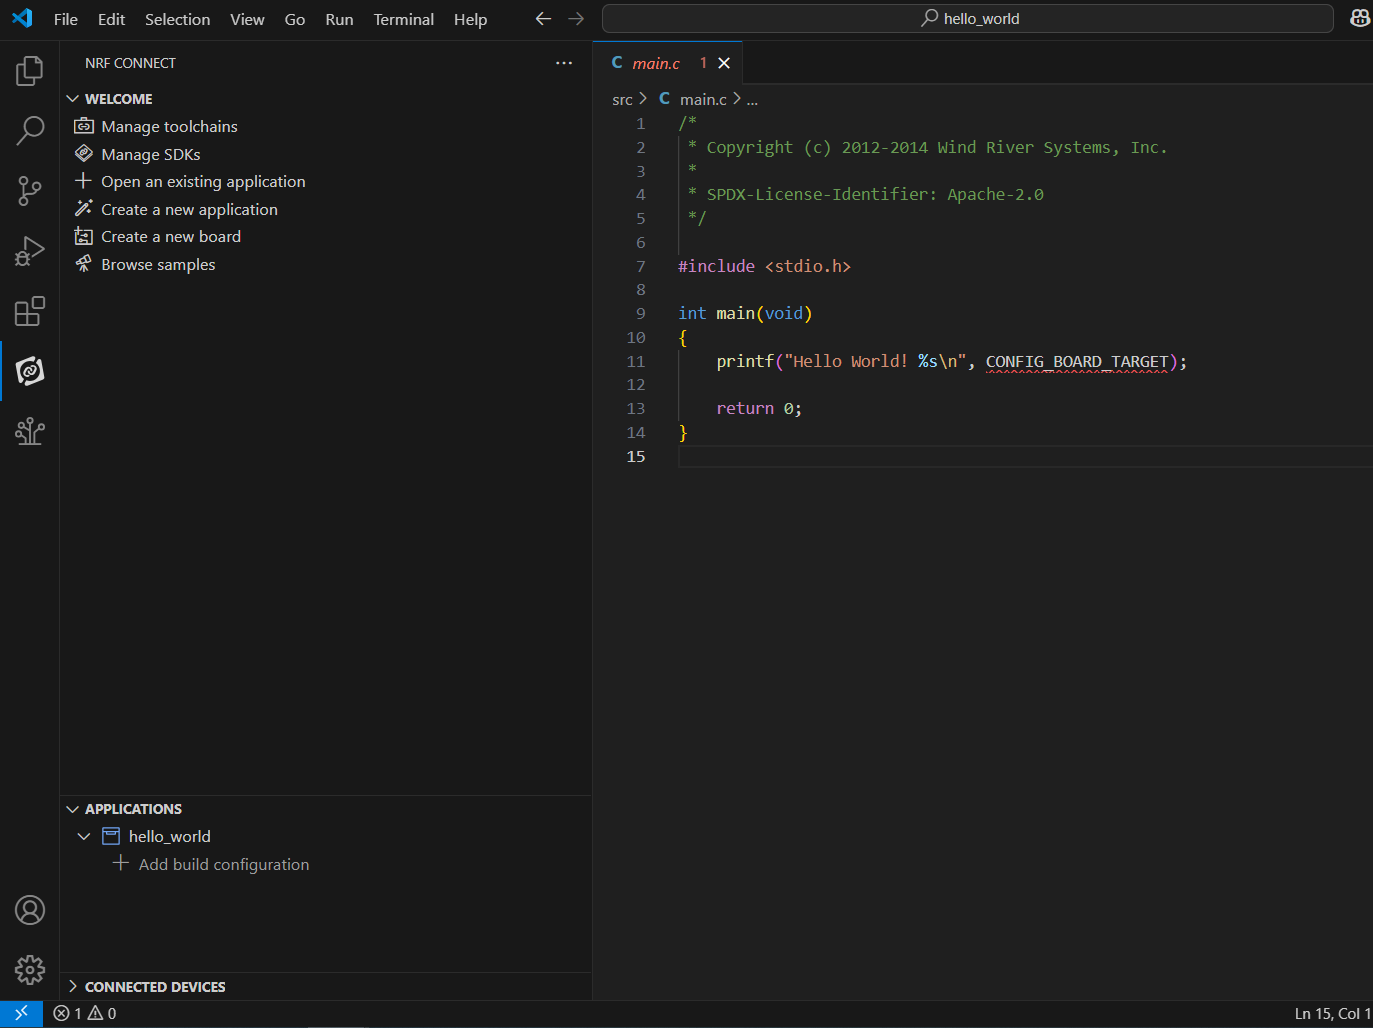Screen dimensions: 1373x1028
Task: Expand the breadcrumb chevron after src
Action: (643, 99)
